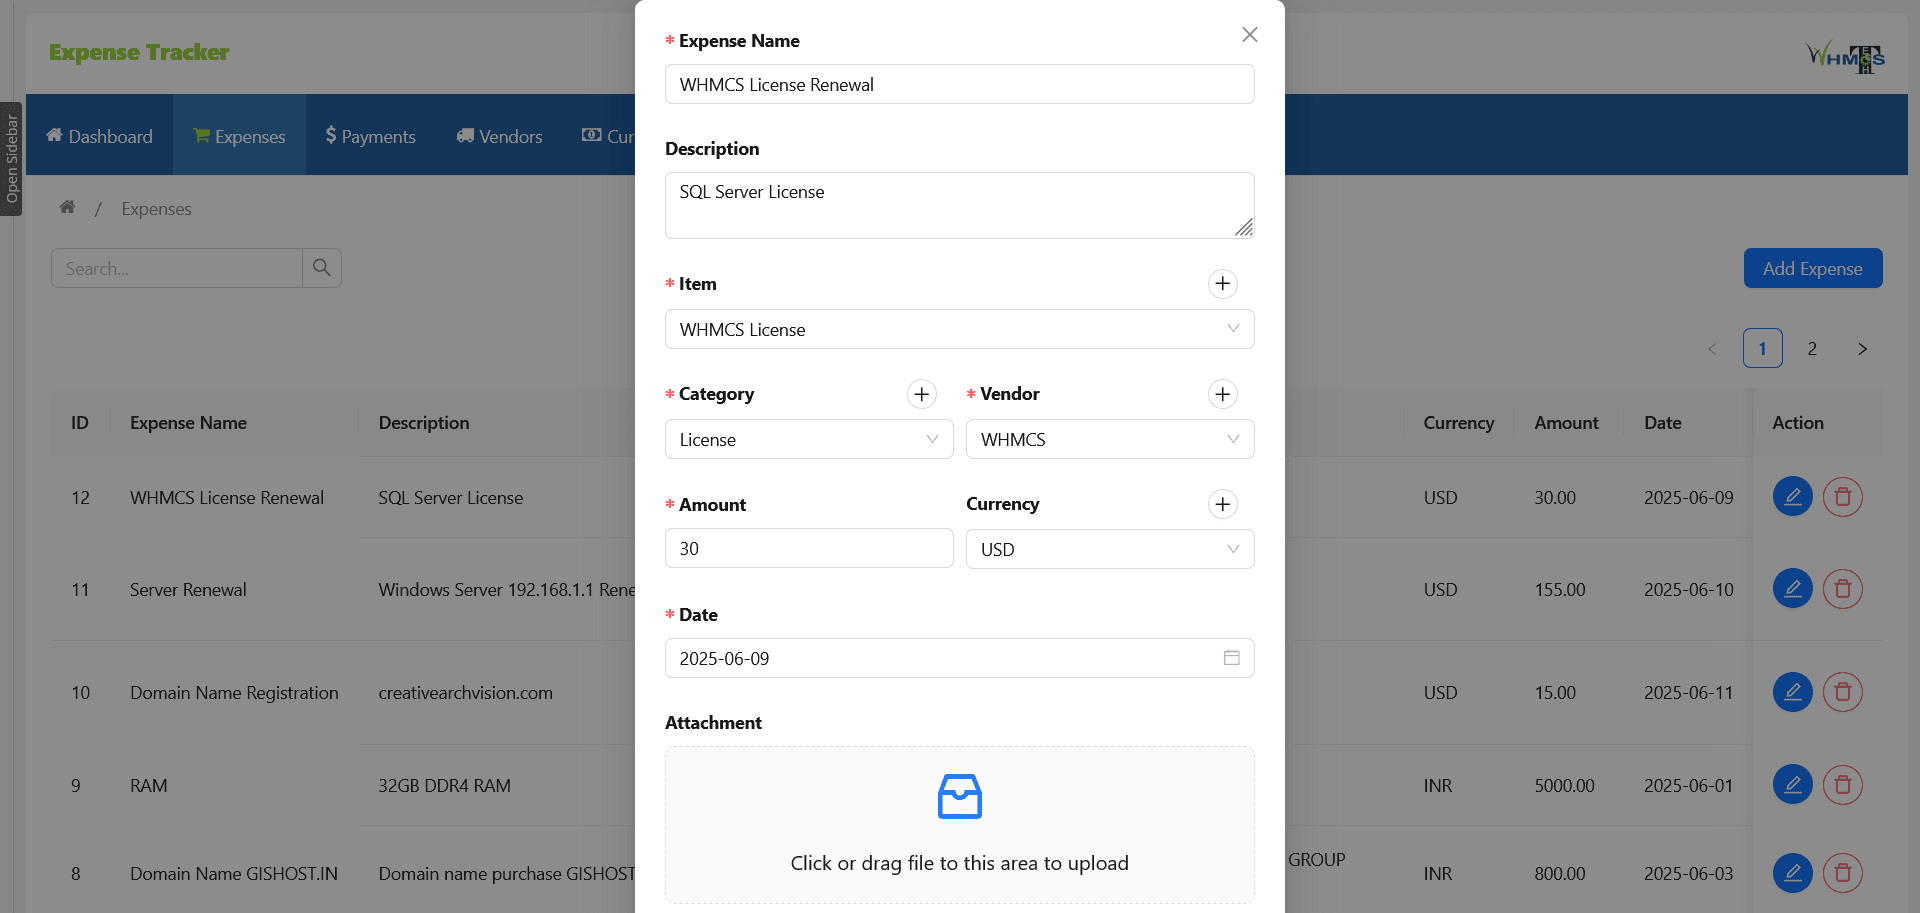Add new currency via plus icon
Image resolution: width=1920 pixels, height=913 pixels.
1222,504
